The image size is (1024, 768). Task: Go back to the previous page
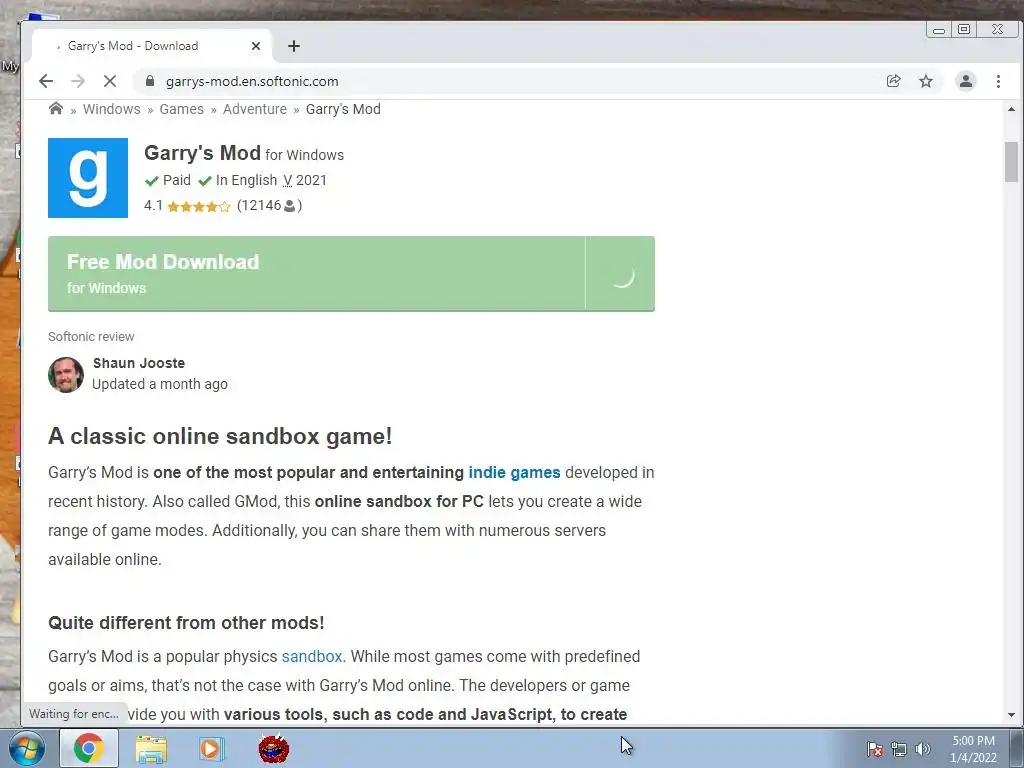point(46,81)
